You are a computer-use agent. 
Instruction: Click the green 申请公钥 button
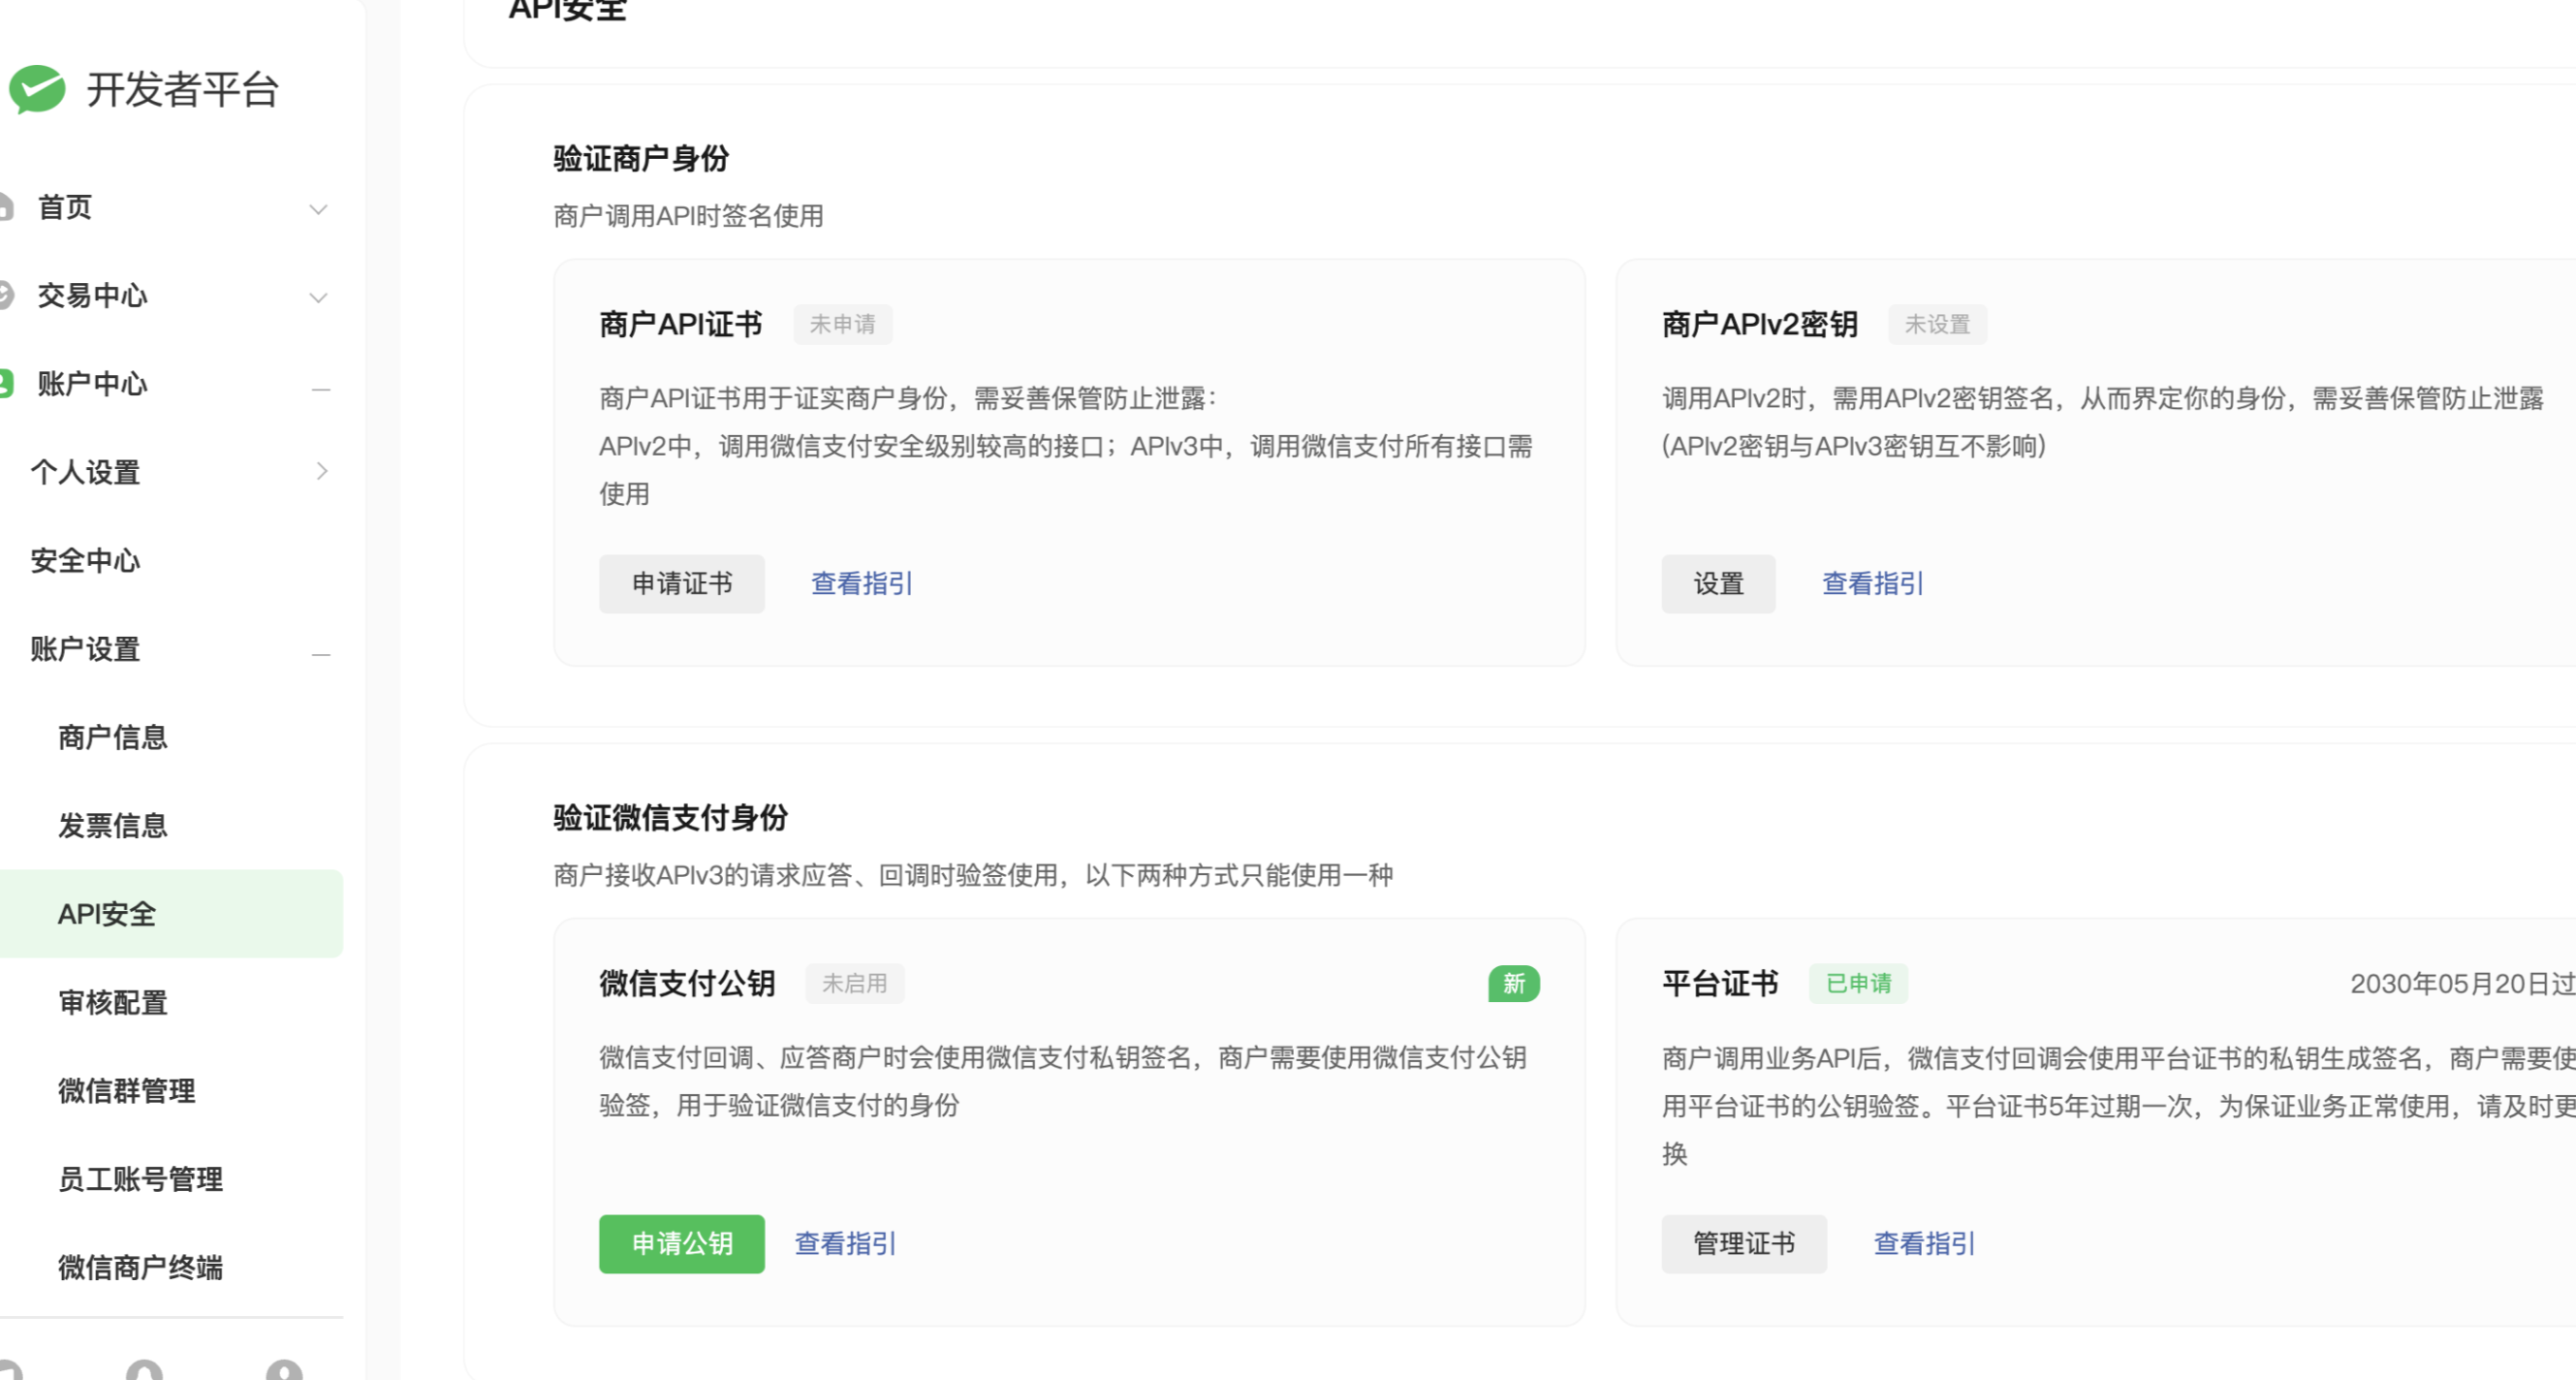(682, 1244)
